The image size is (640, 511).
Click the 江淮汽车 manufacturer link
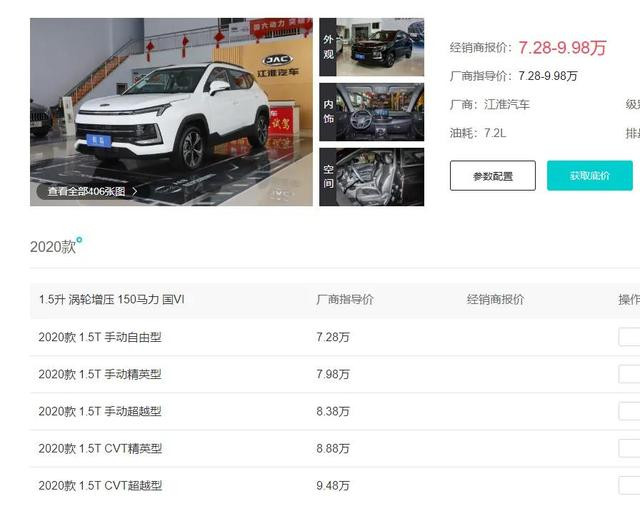507,105
